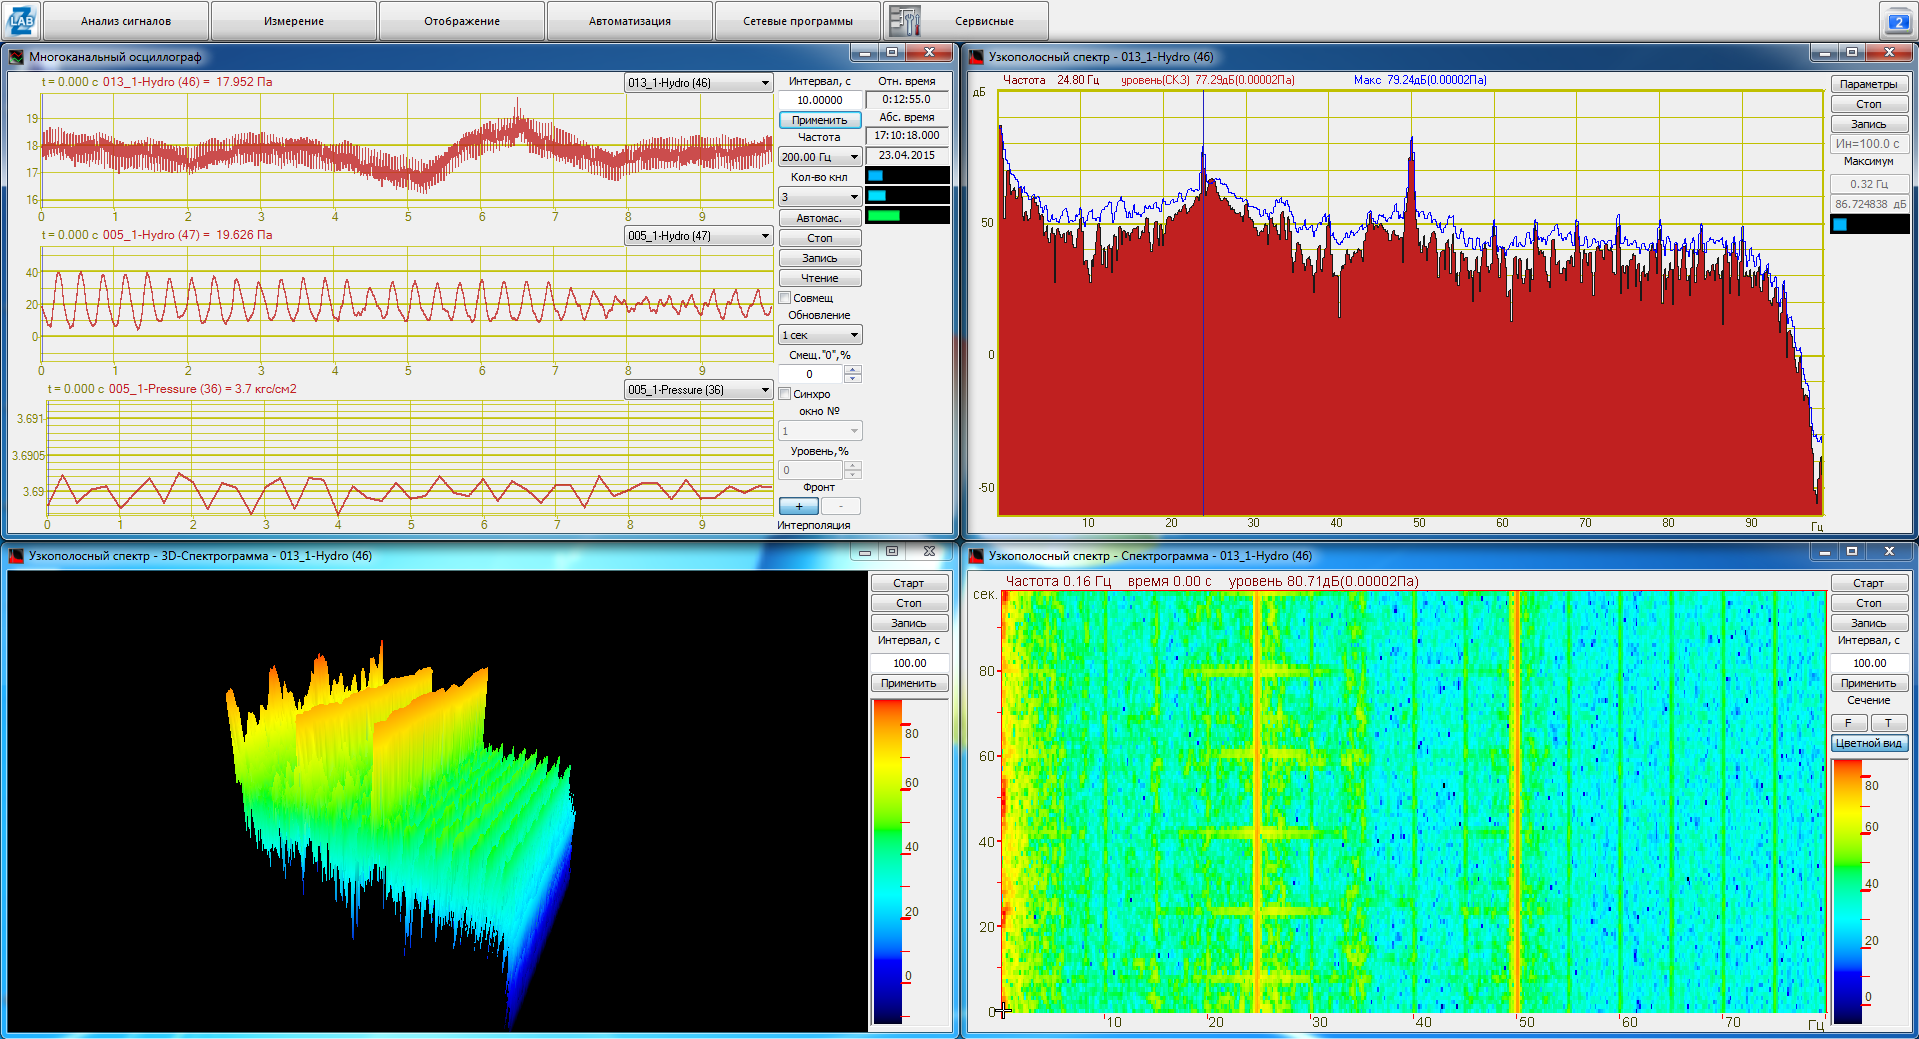The height and width of the screenshot is (1039, 1919).
Task: Select the minus Фронт button
Action: (841, 506)
